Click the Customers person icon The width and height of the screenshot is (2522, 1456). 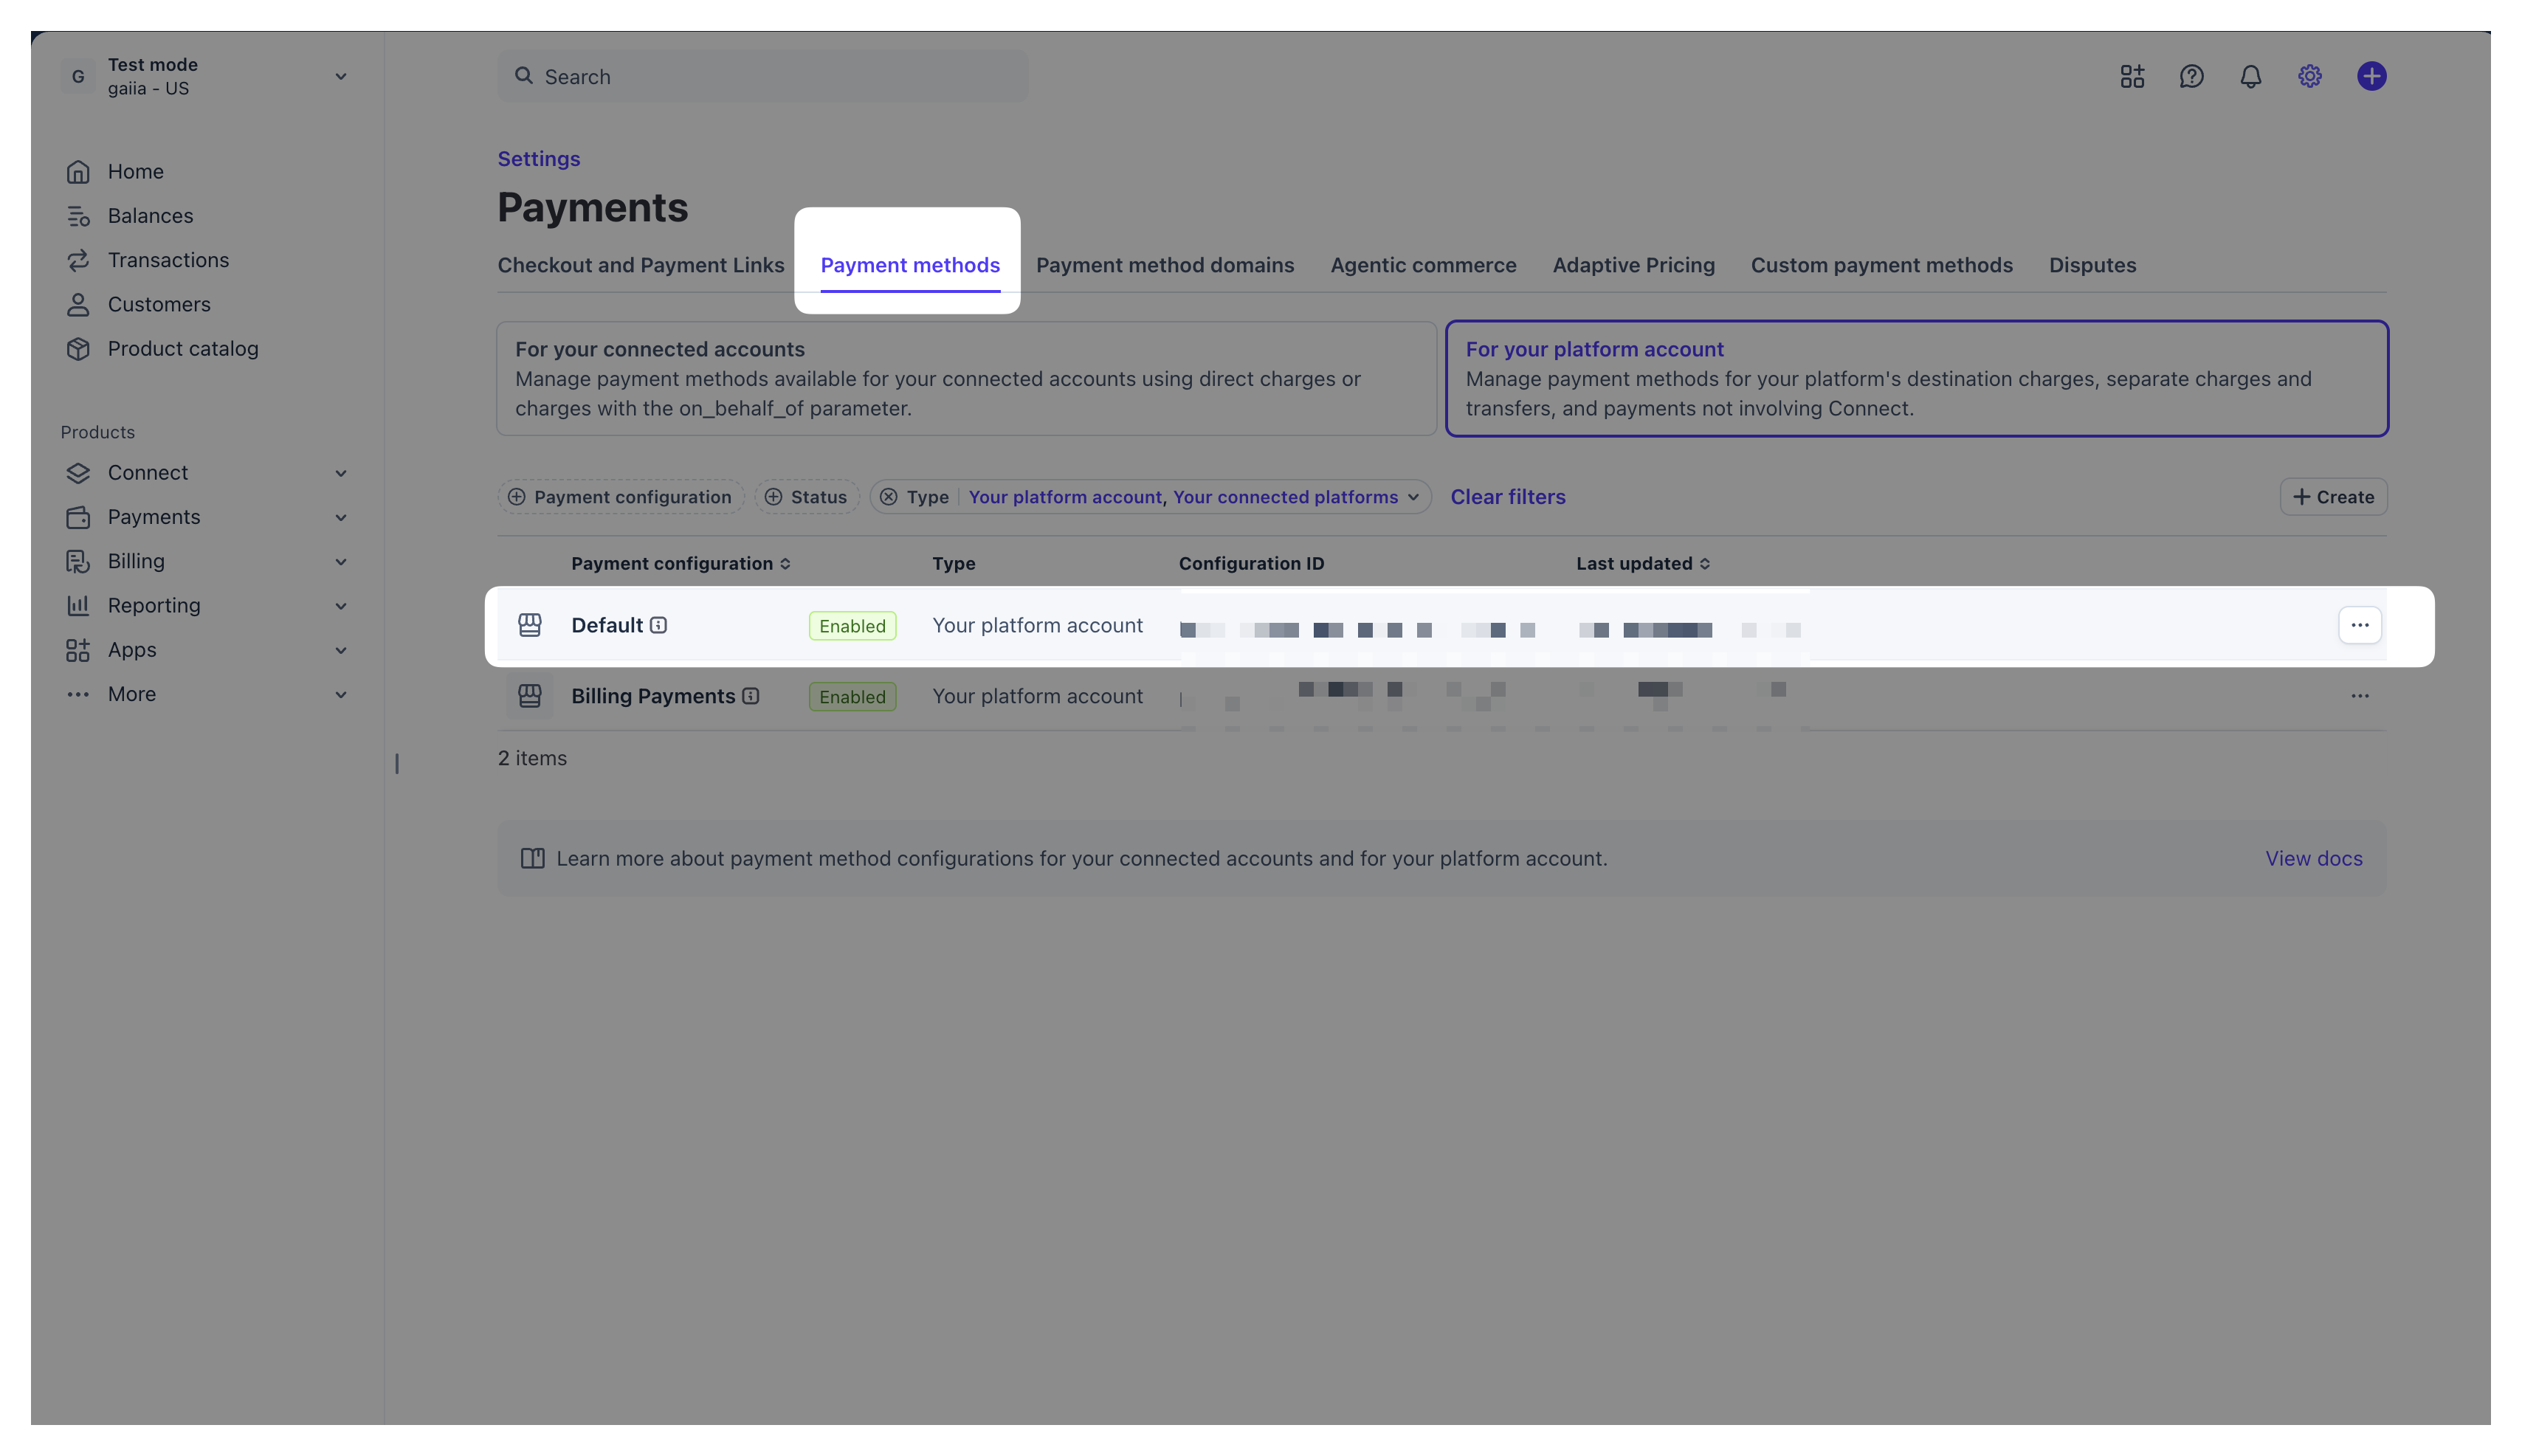click(x=78, y=304)
